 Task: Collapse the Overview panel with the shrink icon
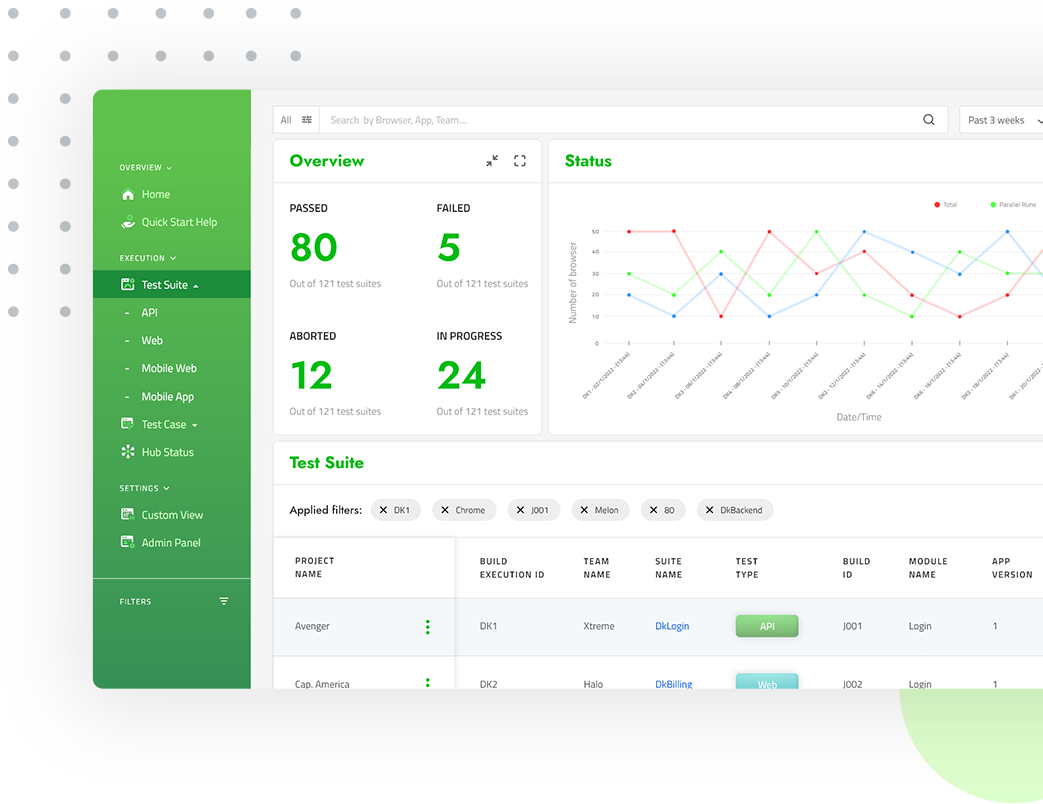[x=491, y=160]
